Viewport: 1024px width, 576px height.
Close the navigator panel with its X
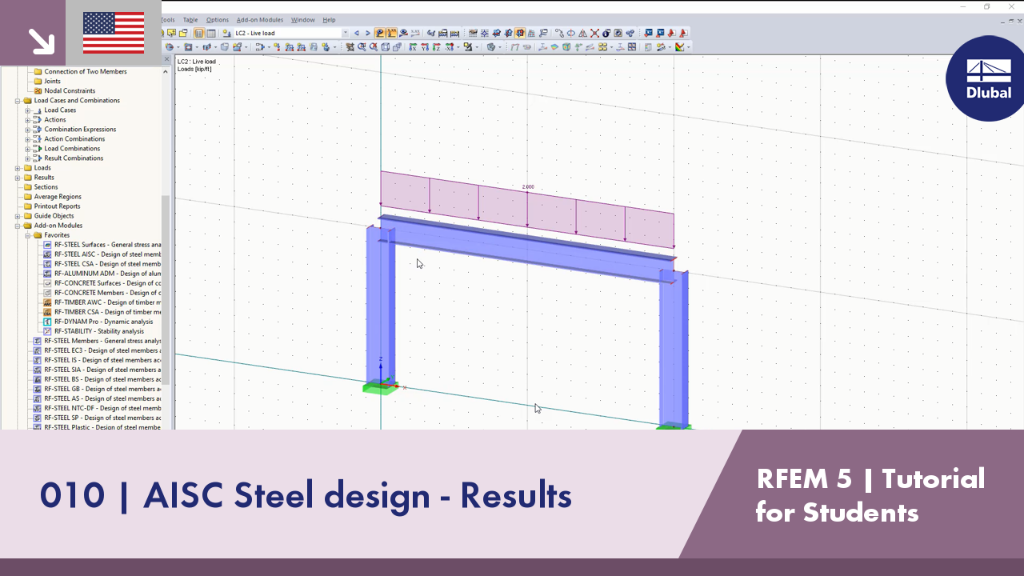[166, 59]
